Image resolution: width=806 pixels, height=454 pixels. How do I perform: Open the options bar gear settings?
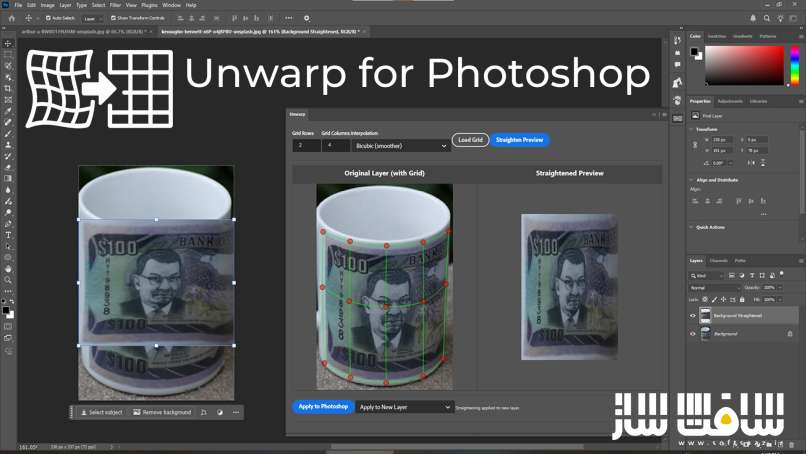tap(306, 18)
